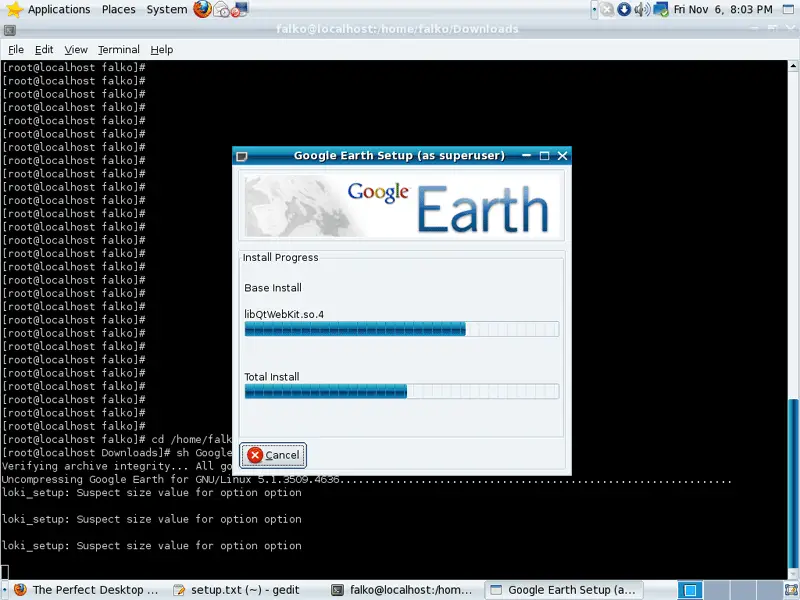
Task: Open the terminal Edit menu
Action: click(44, 49)
